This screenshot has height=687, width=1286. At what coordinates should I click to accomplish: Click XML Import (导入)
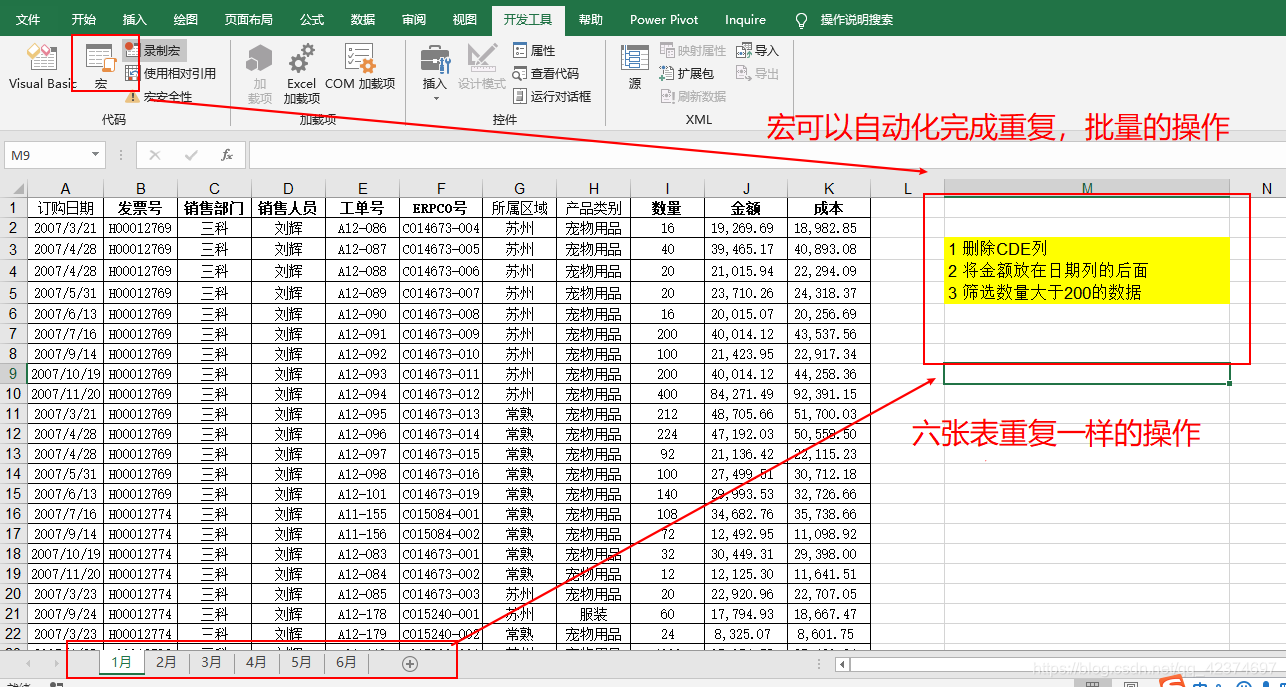pyautogui.click(x=757, y=50)
